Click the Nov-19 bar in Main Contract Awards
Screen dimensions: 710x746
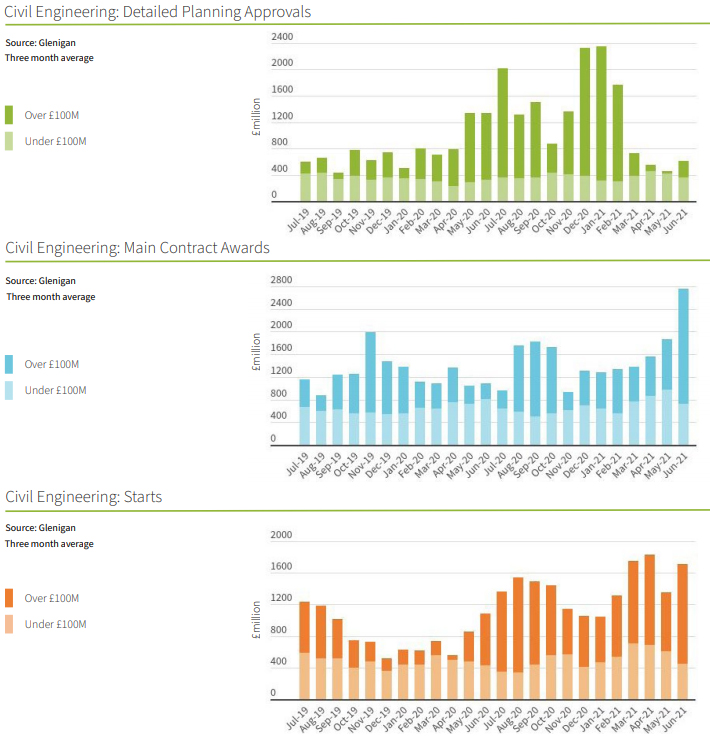click(370, 375)
